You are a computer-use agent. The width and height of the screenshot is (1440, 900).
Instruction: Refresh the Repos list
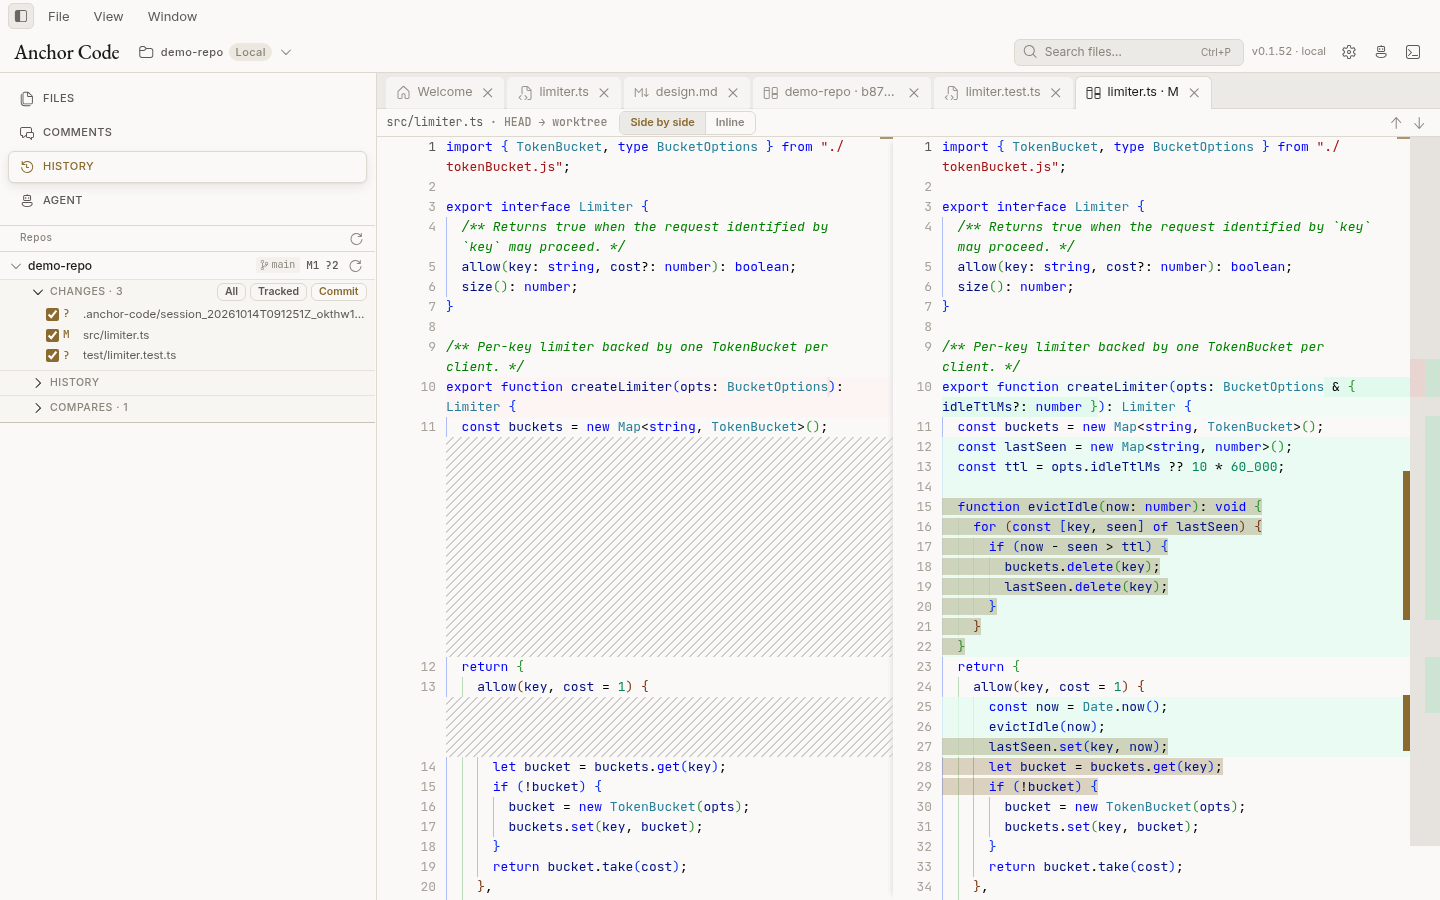tap(356, 238)
